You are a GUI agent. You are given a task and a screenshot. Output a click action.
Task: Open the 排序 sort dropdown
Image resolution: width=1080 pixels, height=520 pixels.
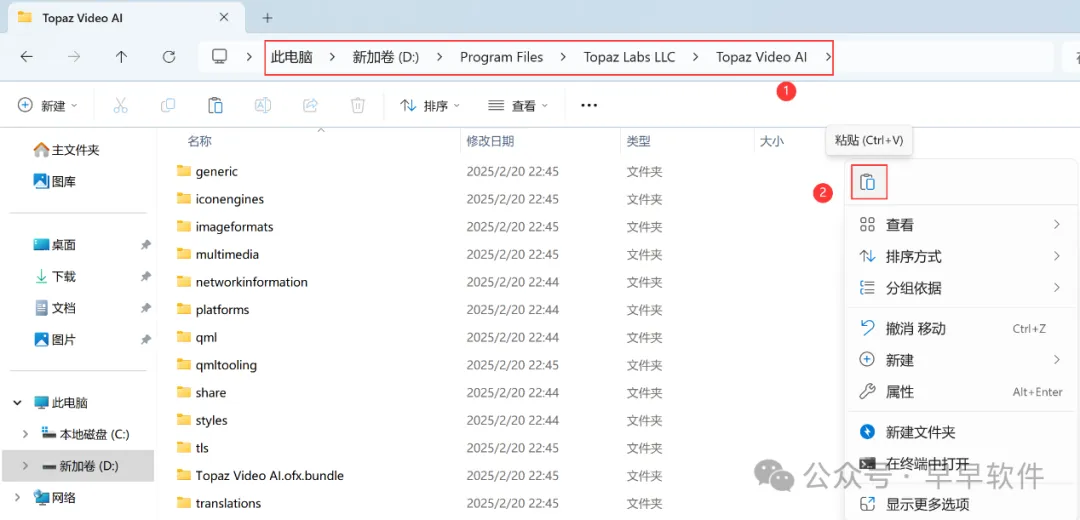click(x=430, y=105)
